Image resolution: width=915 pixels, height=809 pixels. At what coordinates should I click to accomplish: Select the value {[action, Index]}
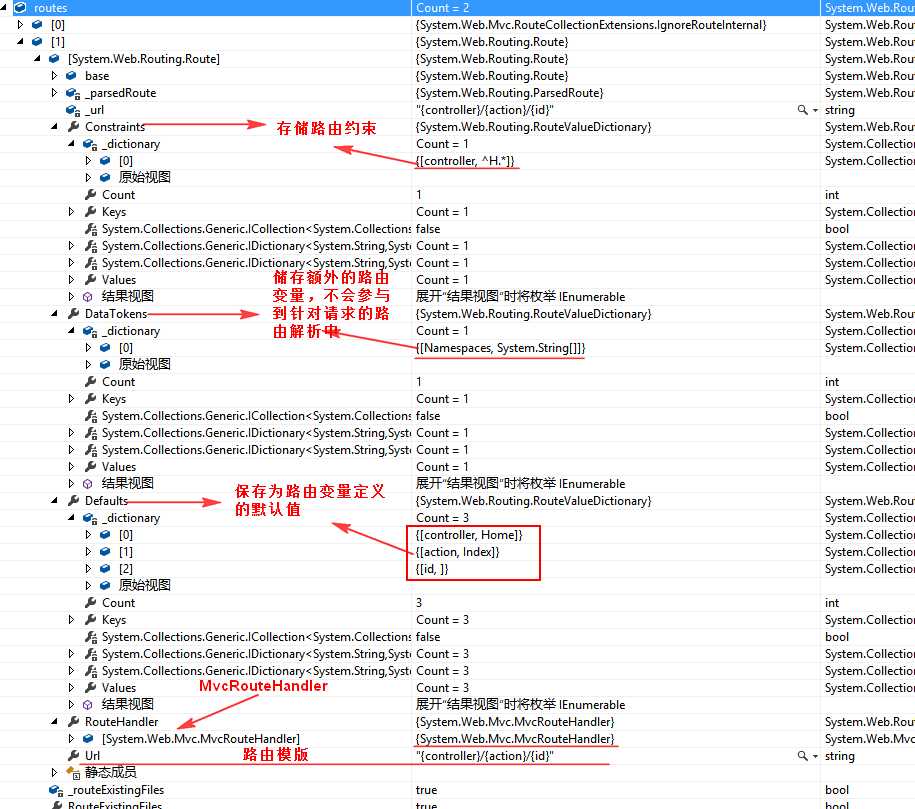pyautogui.click(x=458, y=552)
